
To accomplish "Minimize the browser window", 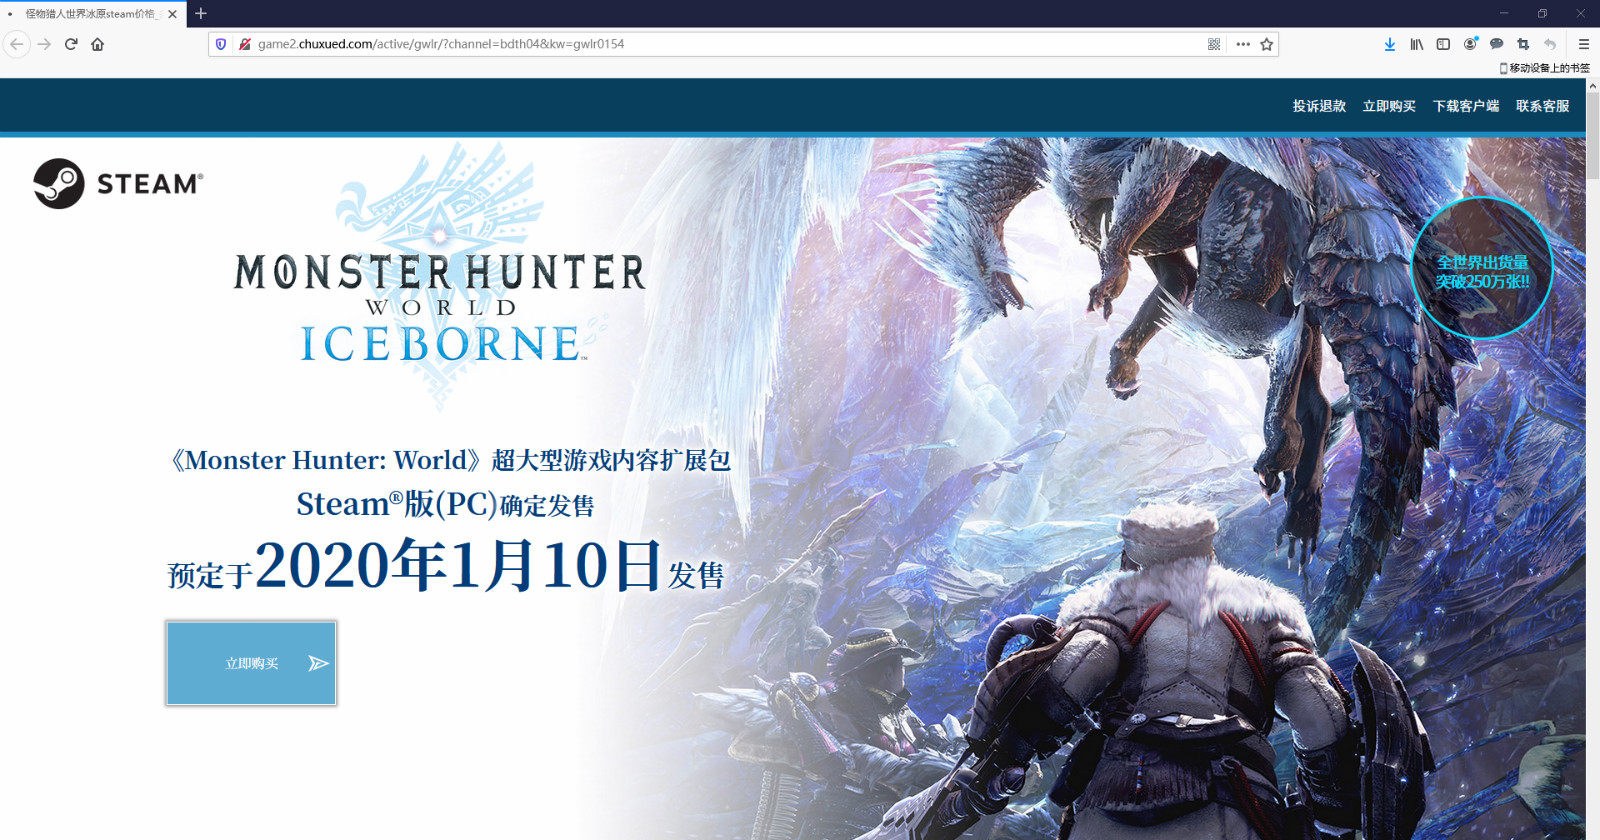I will pyautogui.click(x=1503, y=13).
